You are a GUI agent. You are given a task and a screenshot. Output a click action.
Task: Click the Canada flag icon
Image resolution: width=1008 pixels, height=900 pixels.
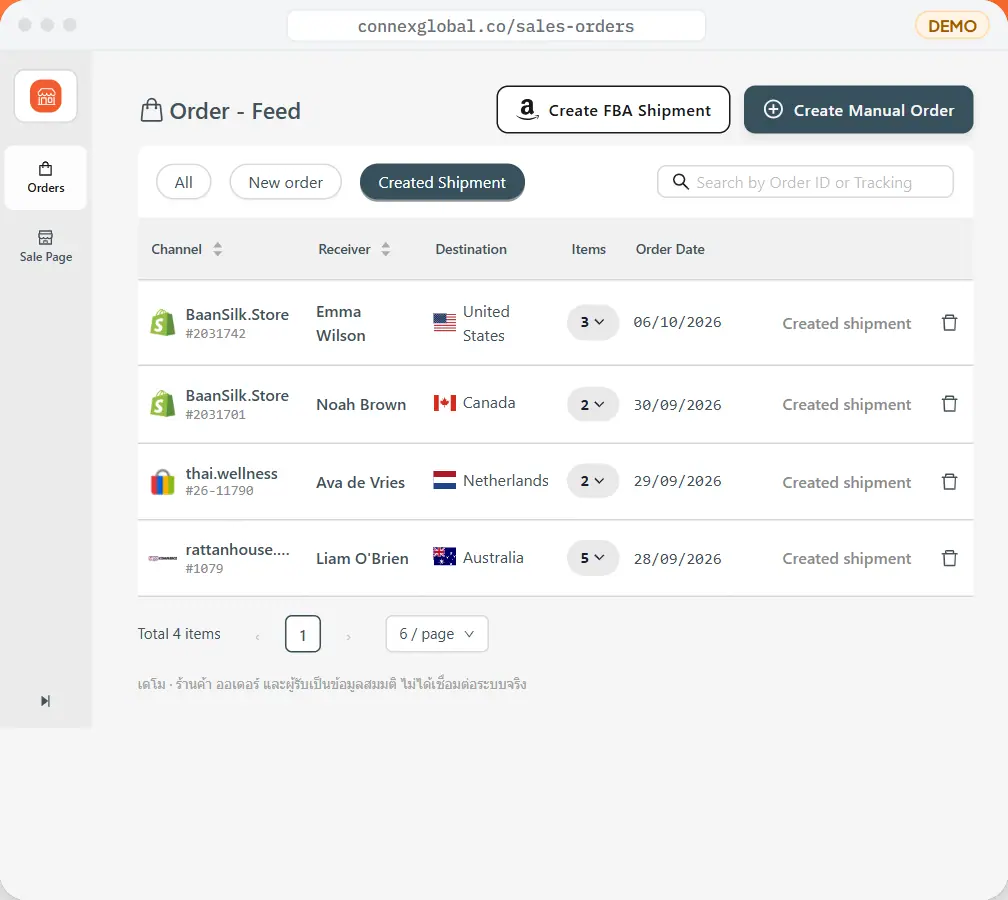tap(444, 403)
